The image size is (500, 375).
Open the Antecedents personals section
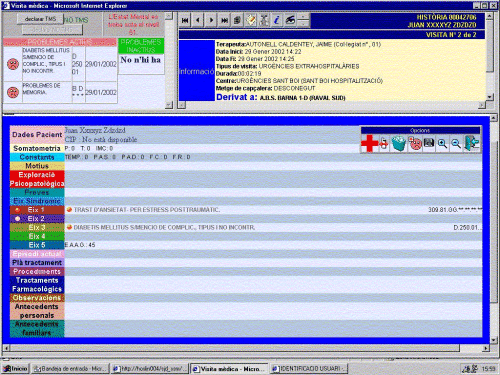pyautogui.click(x=37, y=311)
